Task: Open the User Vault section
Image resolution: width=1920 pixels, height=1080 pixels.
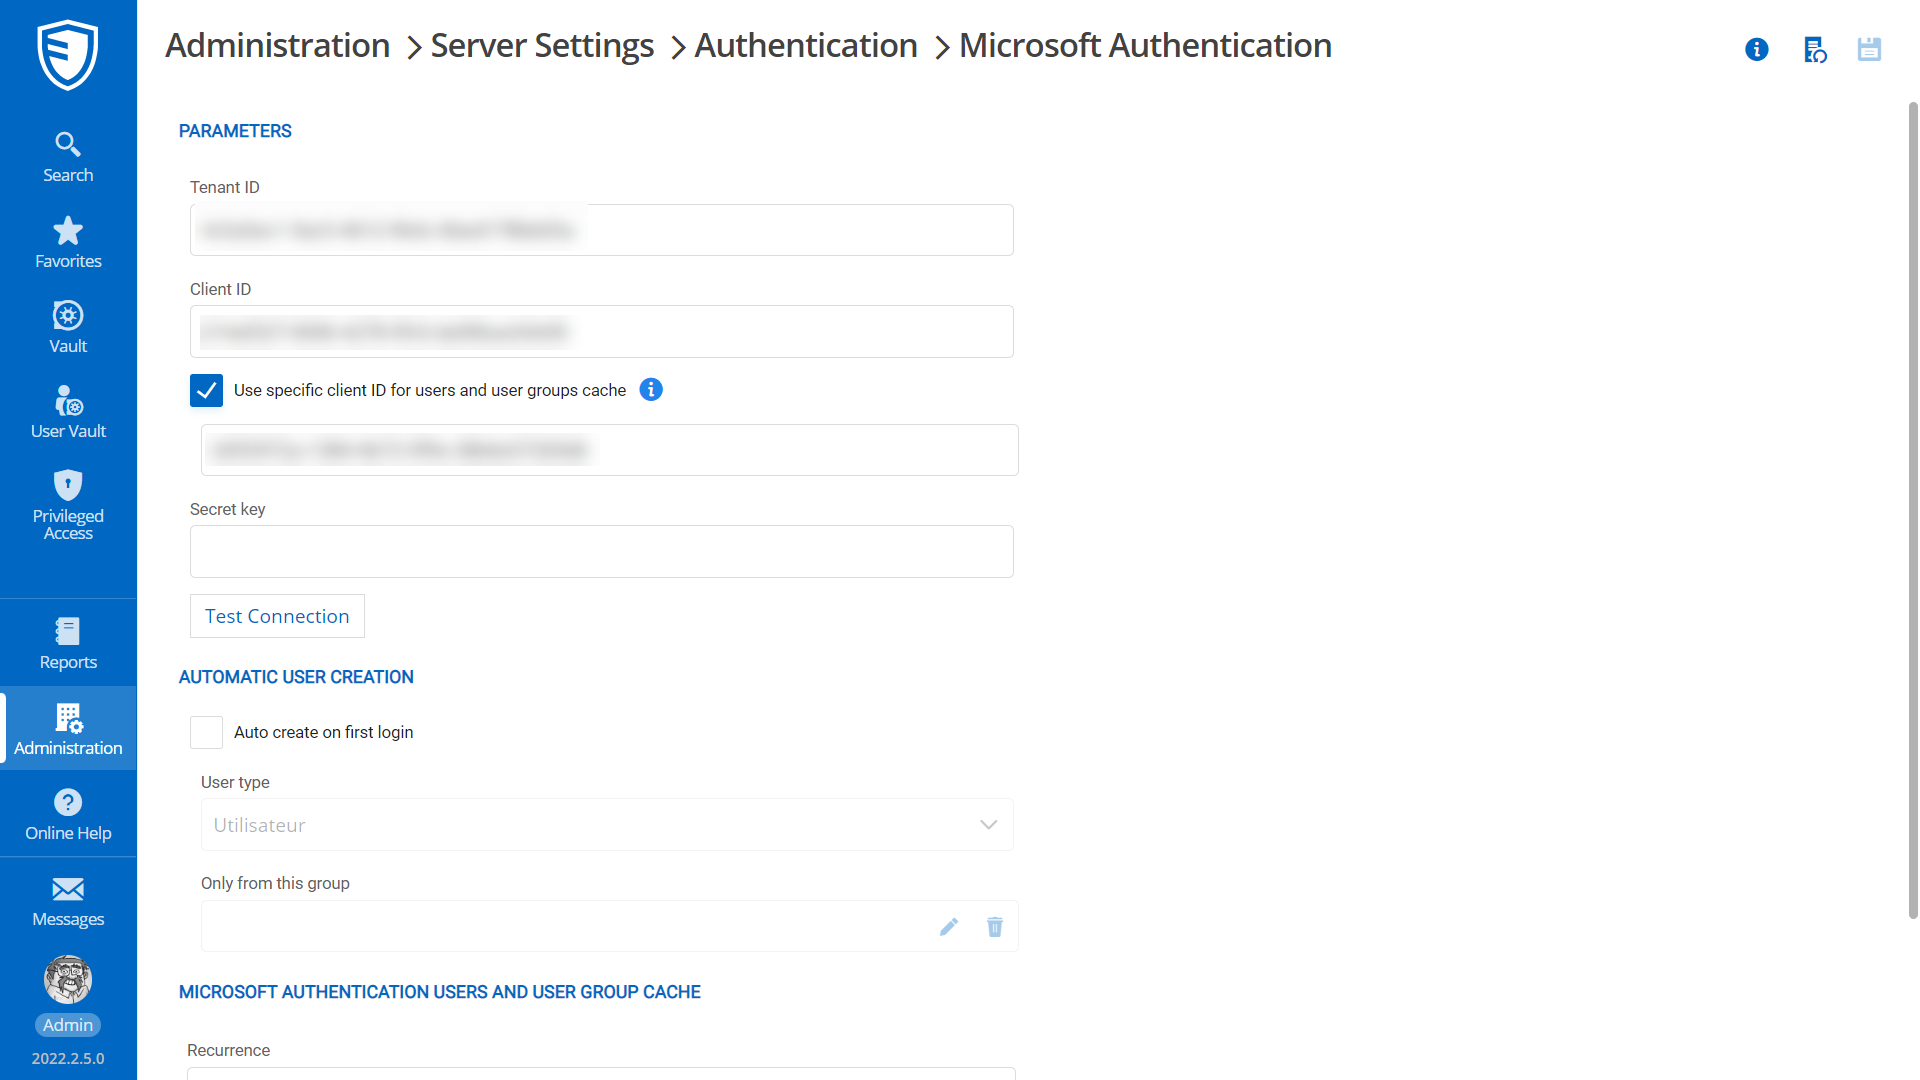Action: (x=67, y=411)
